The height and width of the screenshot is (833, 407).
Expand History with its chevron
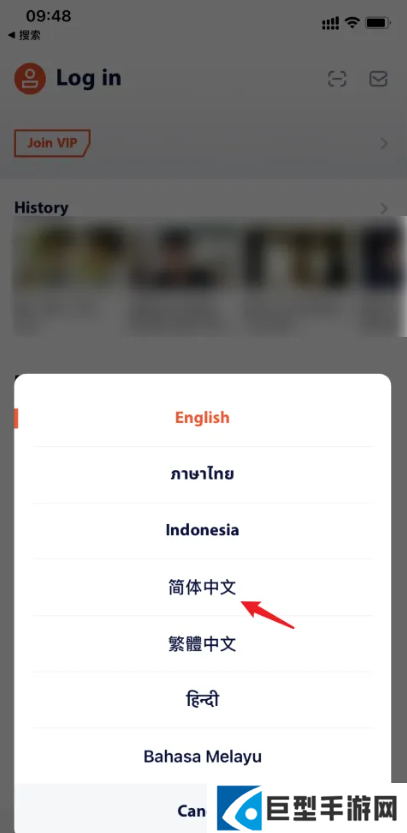click(384, 208)
